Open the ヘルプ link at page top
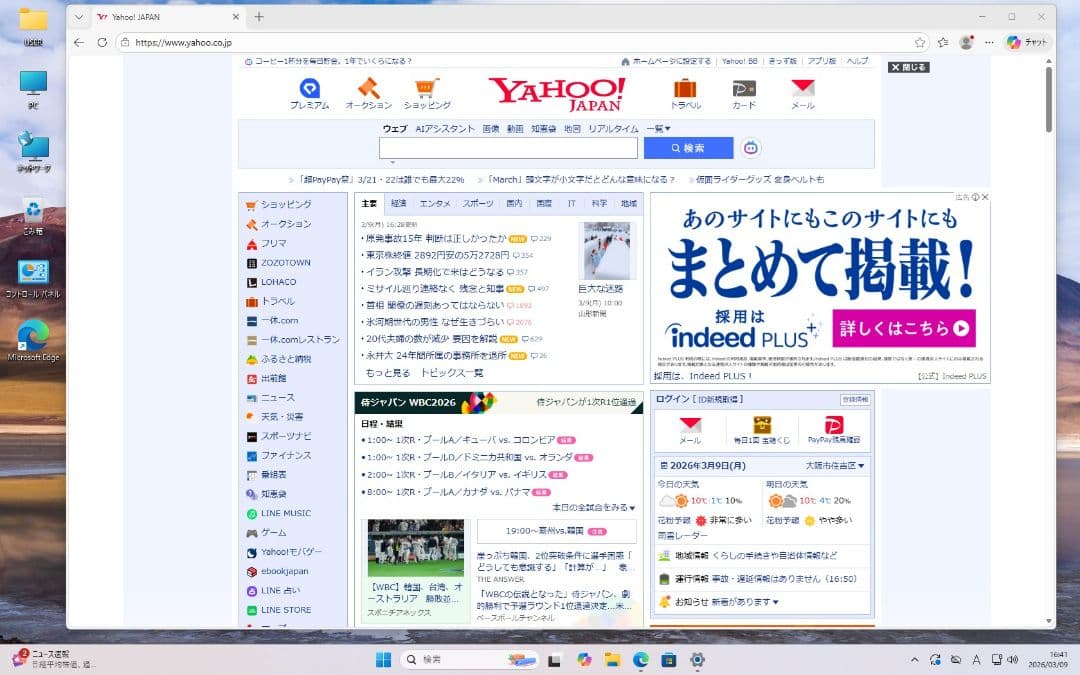 [x=857, y=61]
